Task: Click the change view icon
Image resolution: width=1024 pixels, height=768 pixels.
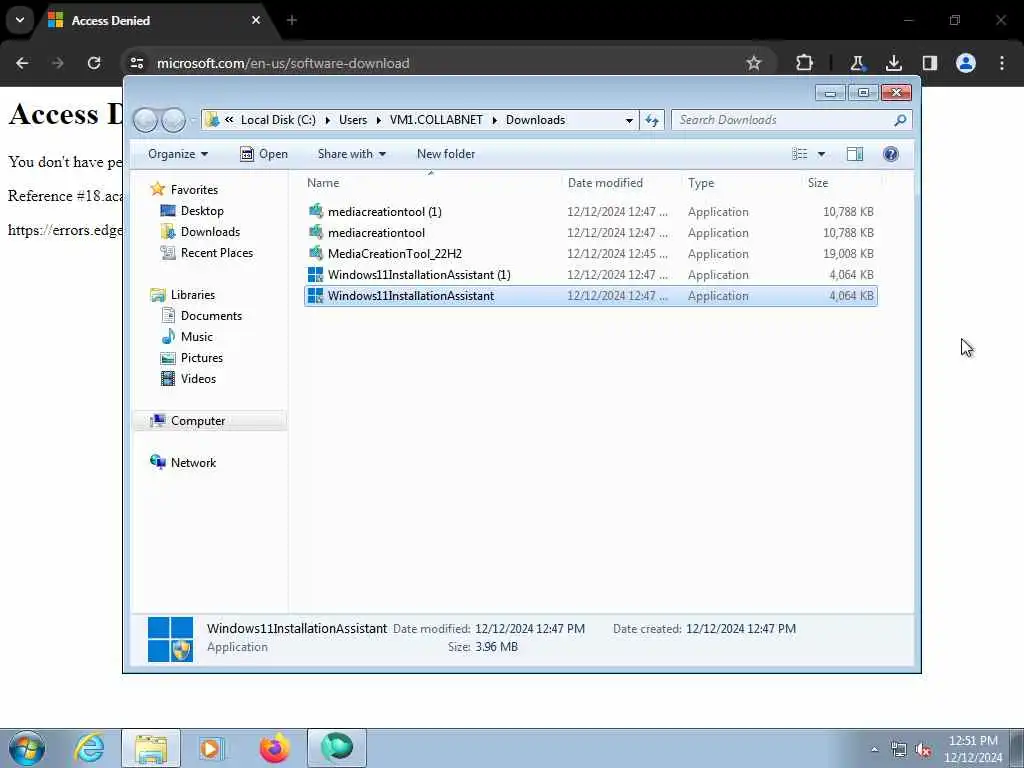Action: click(799, 154)
